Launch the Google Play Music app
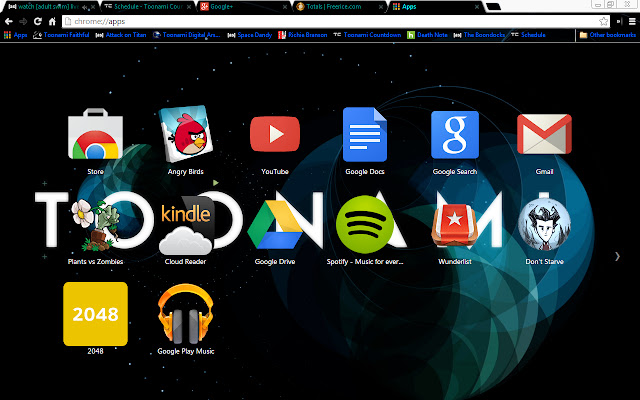Screen dimensions: 640x400 point(185,314)
